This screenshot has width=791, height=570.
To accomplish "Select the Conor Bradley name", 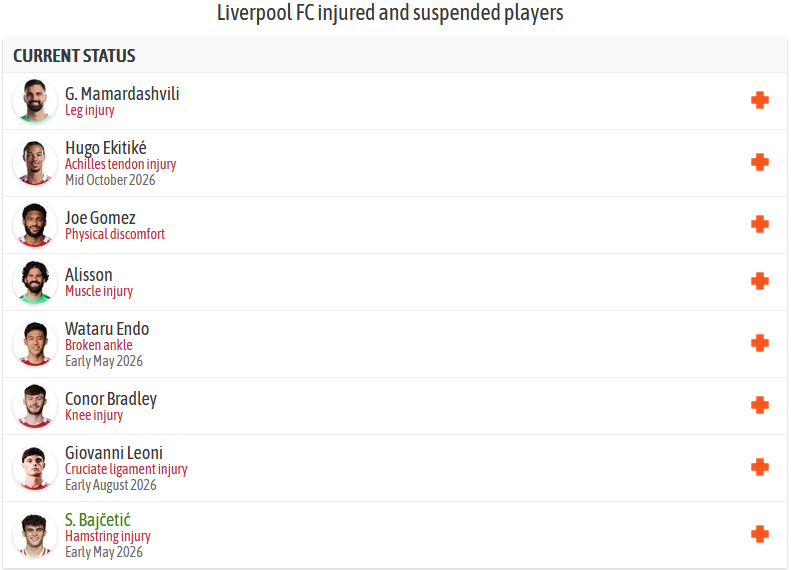I will (111, 399).
